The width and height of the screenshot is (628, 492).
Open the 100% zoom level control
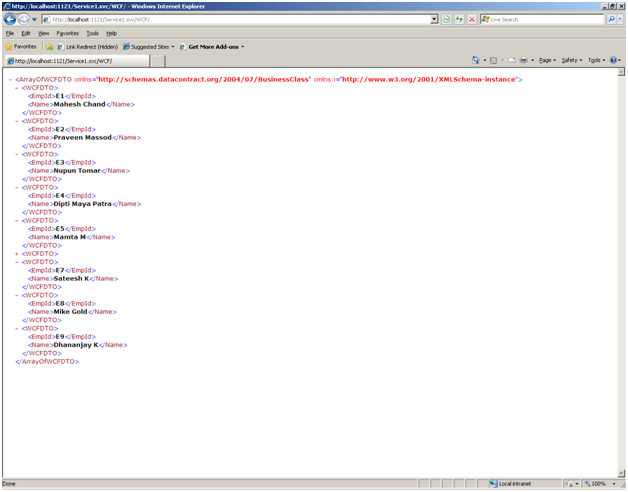tap(600, 483)
